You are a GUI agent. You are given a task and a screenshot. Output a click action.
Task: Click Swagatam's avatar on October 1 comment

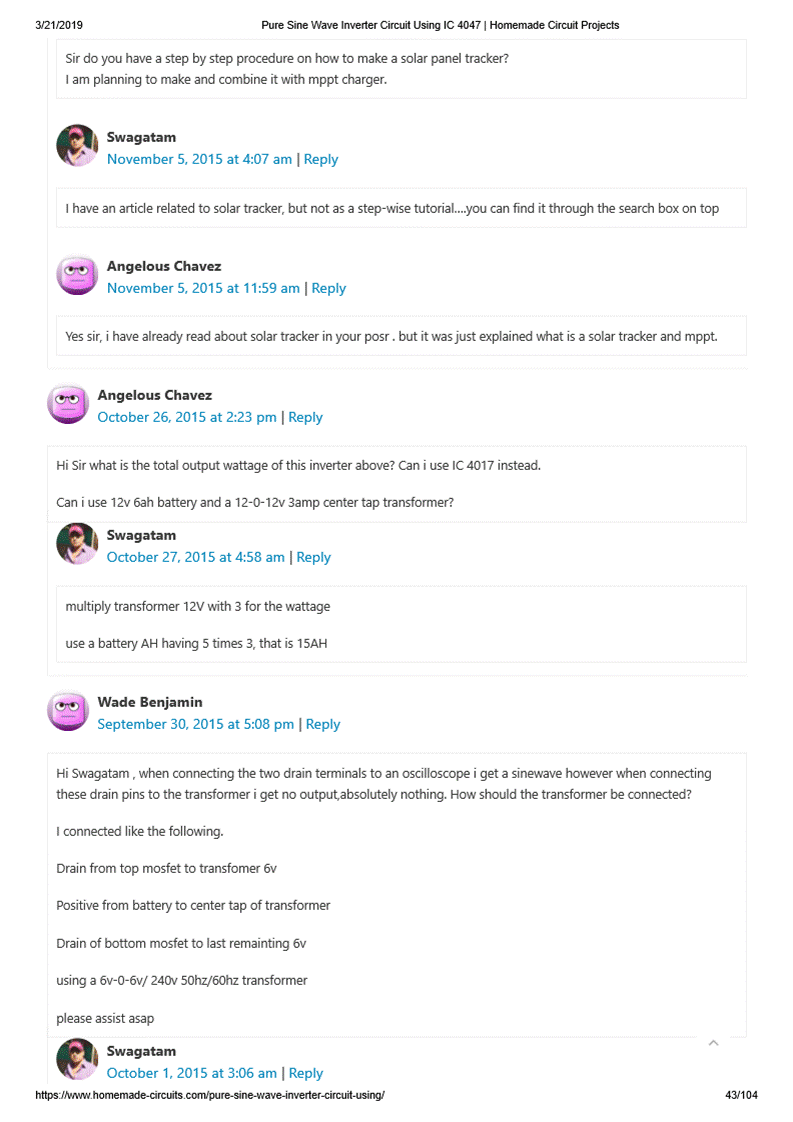click(77, 1060)
